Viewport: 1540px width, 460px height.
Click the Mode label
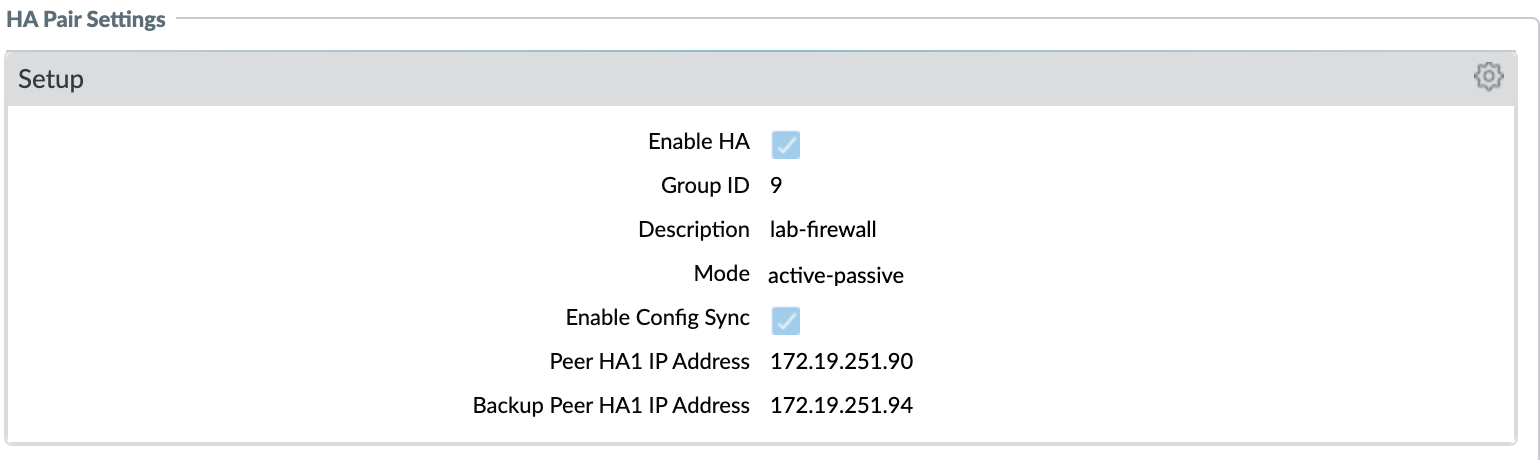coord(721,274)
